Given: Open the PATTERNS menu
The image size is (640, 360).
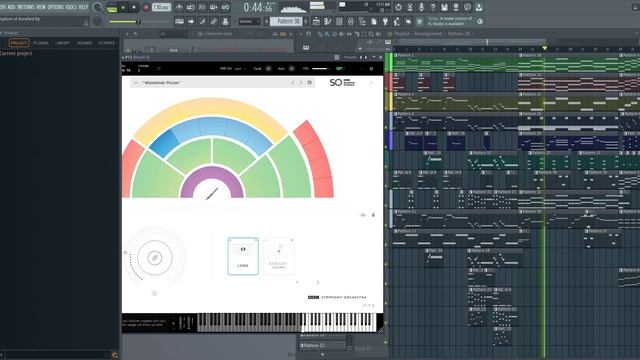Looking at the screenshot, I should click(26, 7).
